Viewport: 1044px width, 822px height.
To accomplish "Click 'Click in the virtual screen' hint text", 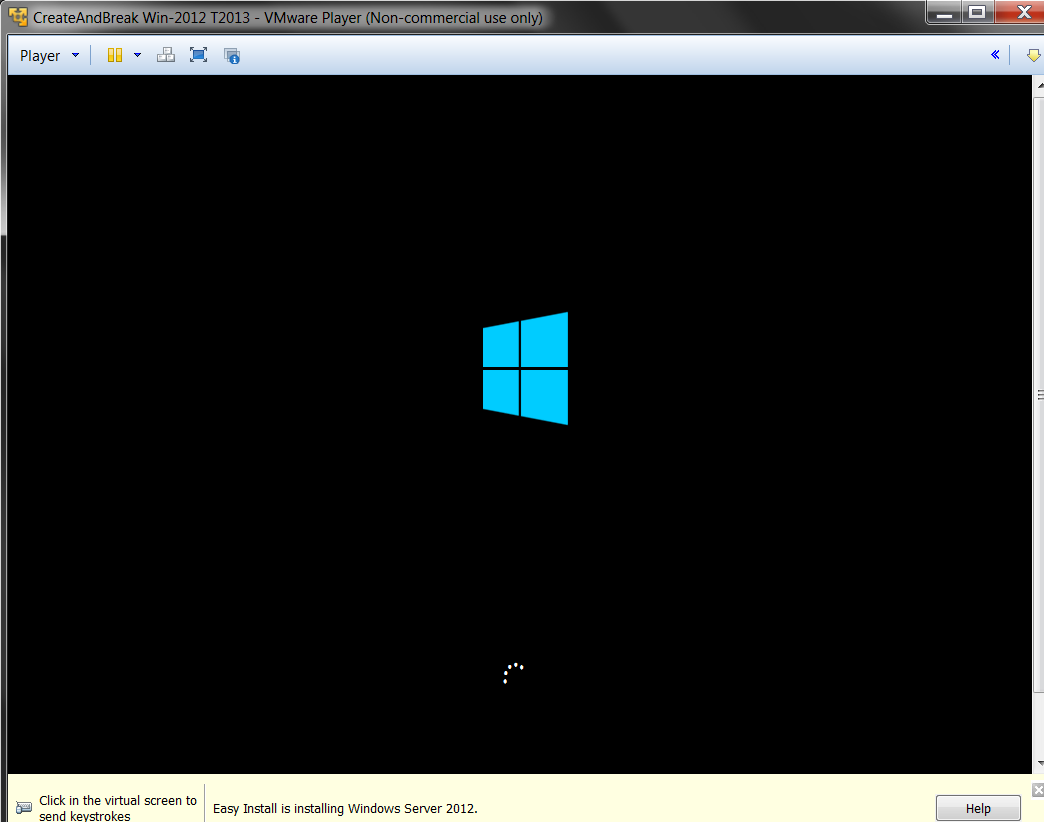I will 118,808.
